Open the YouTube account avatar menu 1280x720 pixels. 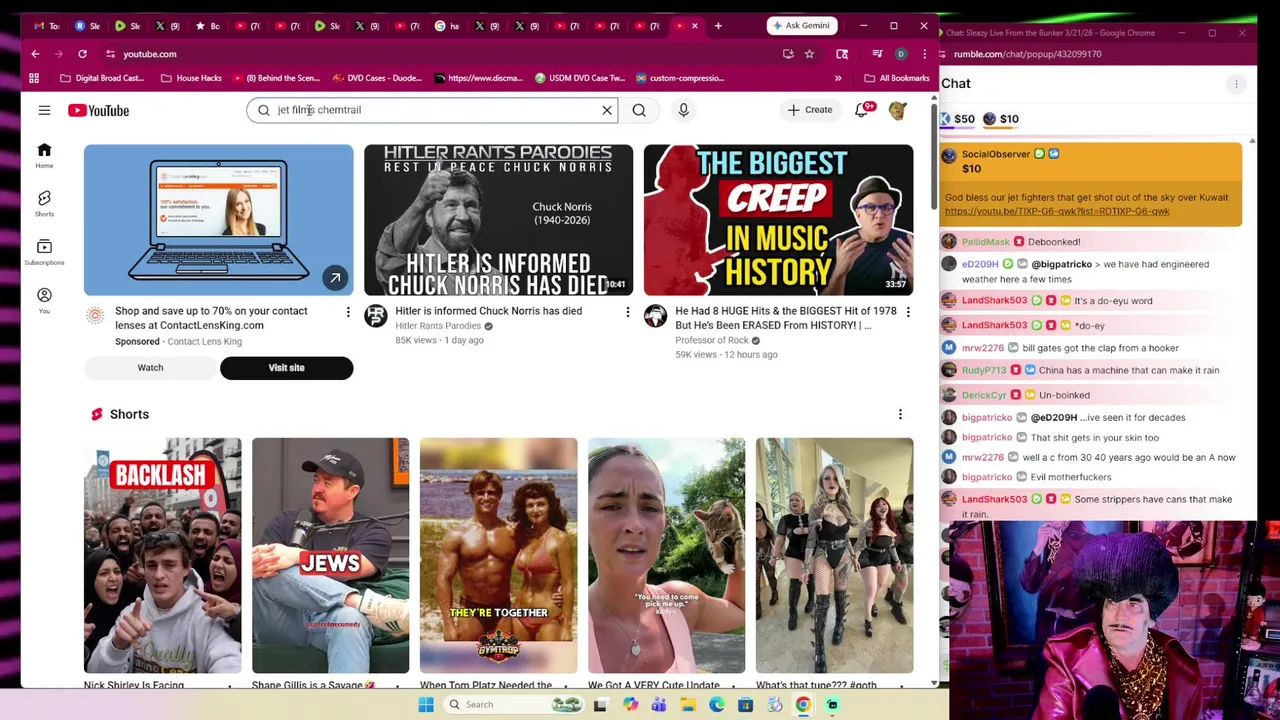[x=898, y=110]
